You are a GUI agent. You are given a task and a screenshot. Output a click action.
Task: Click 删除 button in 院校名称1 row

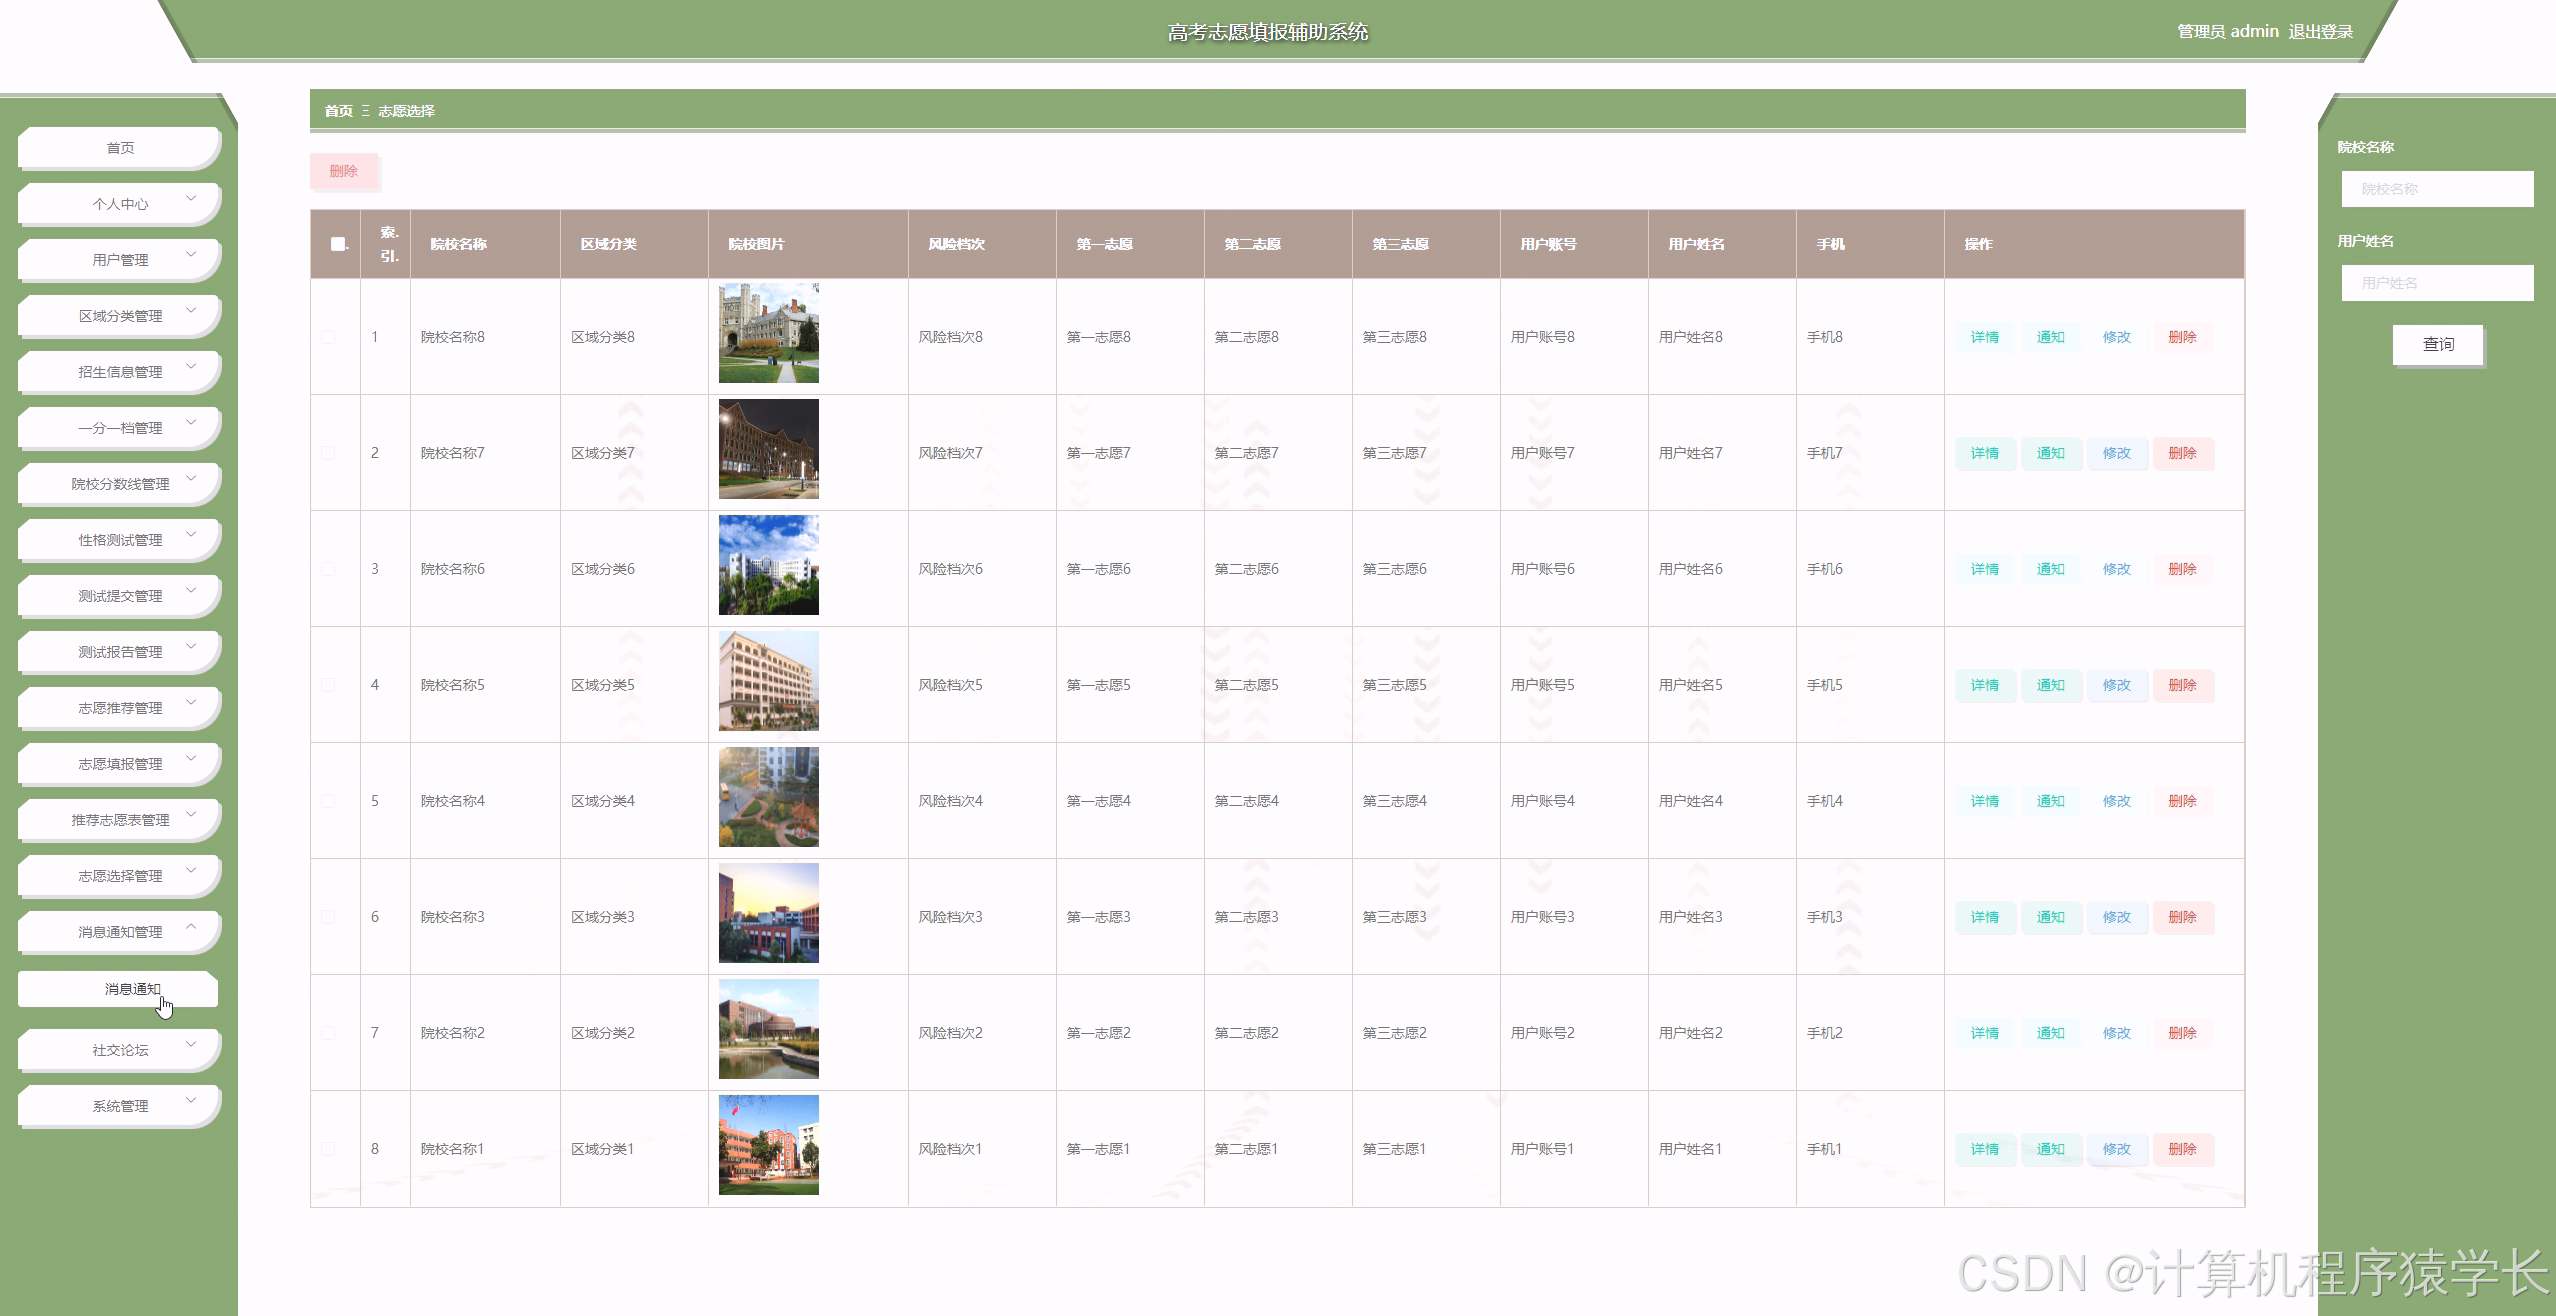[x=2182, y=1149]
